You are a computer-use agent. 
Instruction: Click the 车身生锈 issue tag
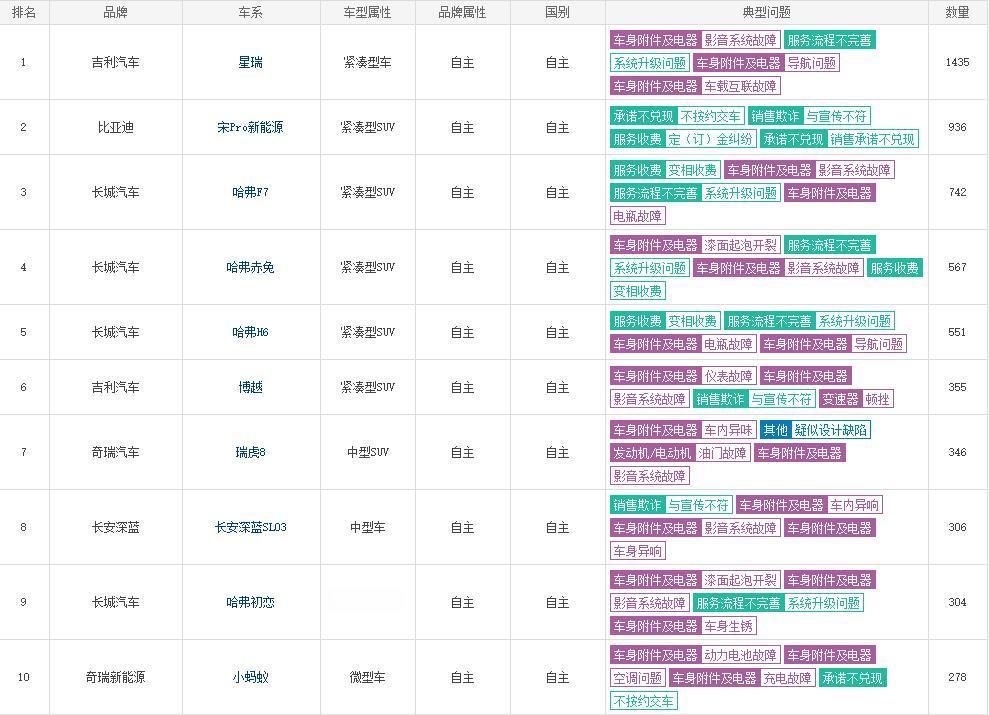[728, 626]
